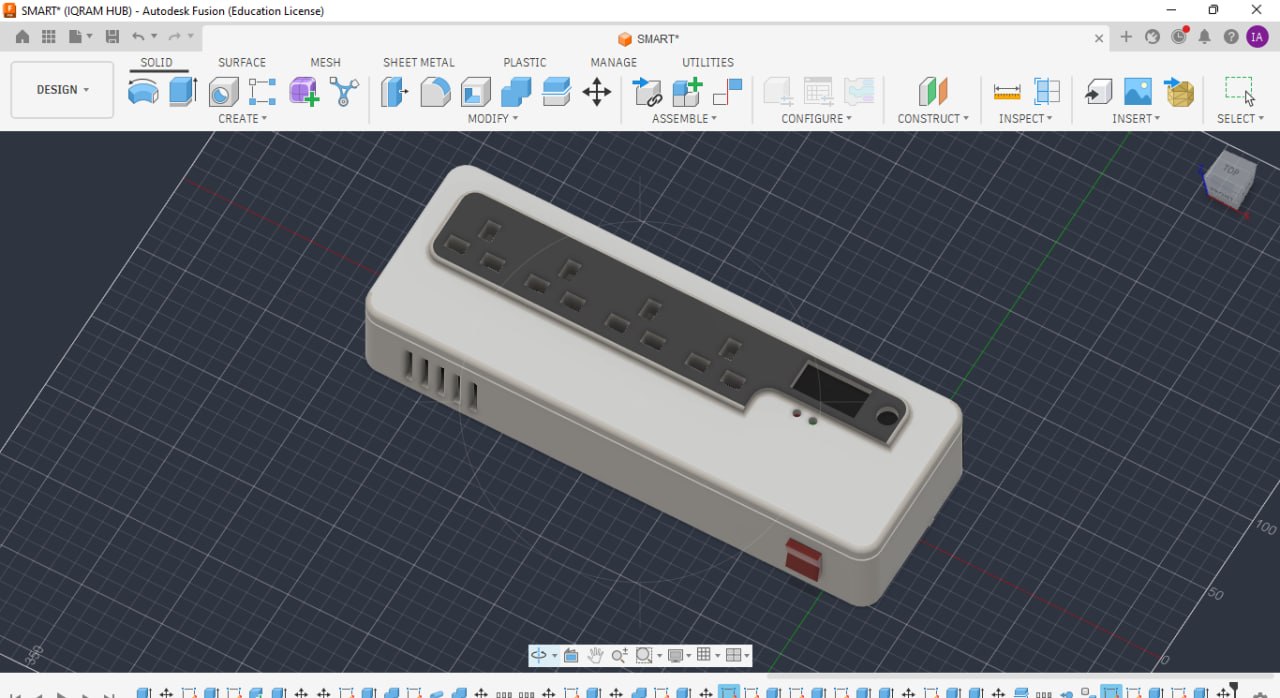Open the Help question mark menu
Screen dimensions: 1280x698
coord(1231,37)
